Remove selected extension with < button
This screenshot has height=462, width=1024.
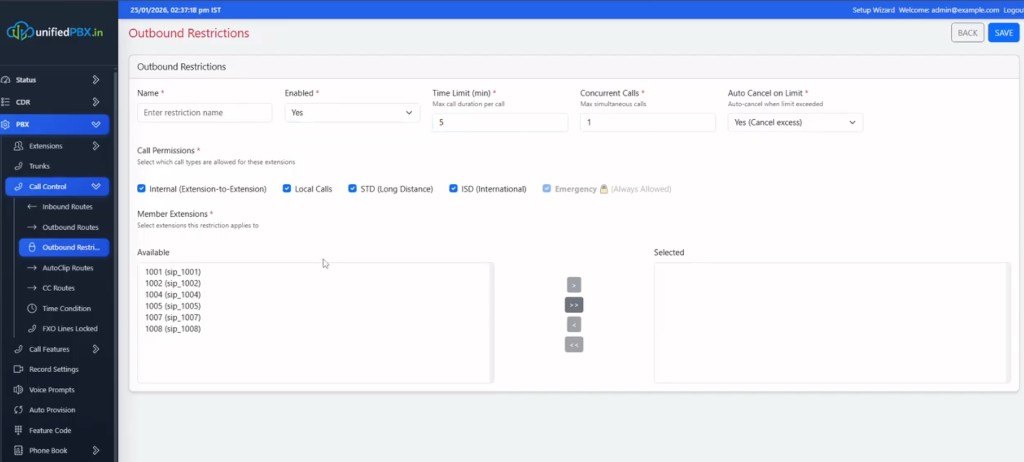click(573, 325)
